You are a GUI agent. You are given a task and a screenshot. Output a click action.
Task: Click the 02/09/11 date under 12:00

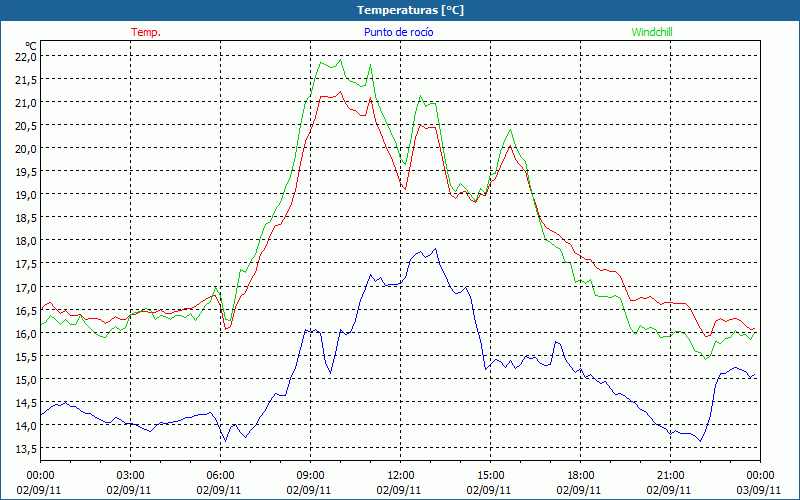398,490
